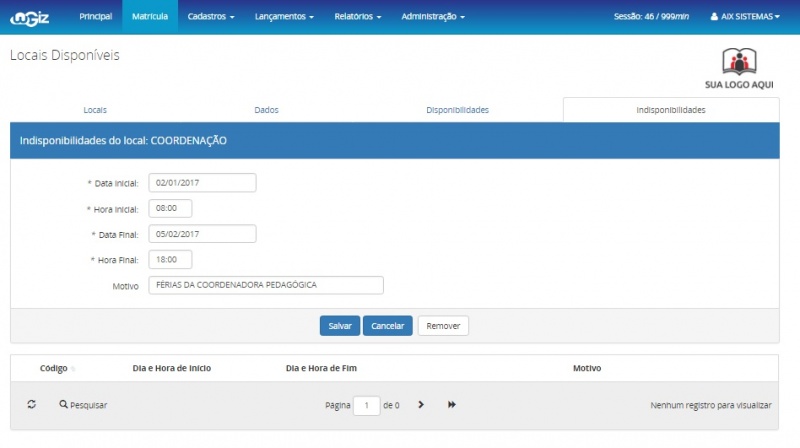The width and height of the screenshot is (800, 448).
Task: Click the Cancelar button
Action: click(x=387, y=326)
